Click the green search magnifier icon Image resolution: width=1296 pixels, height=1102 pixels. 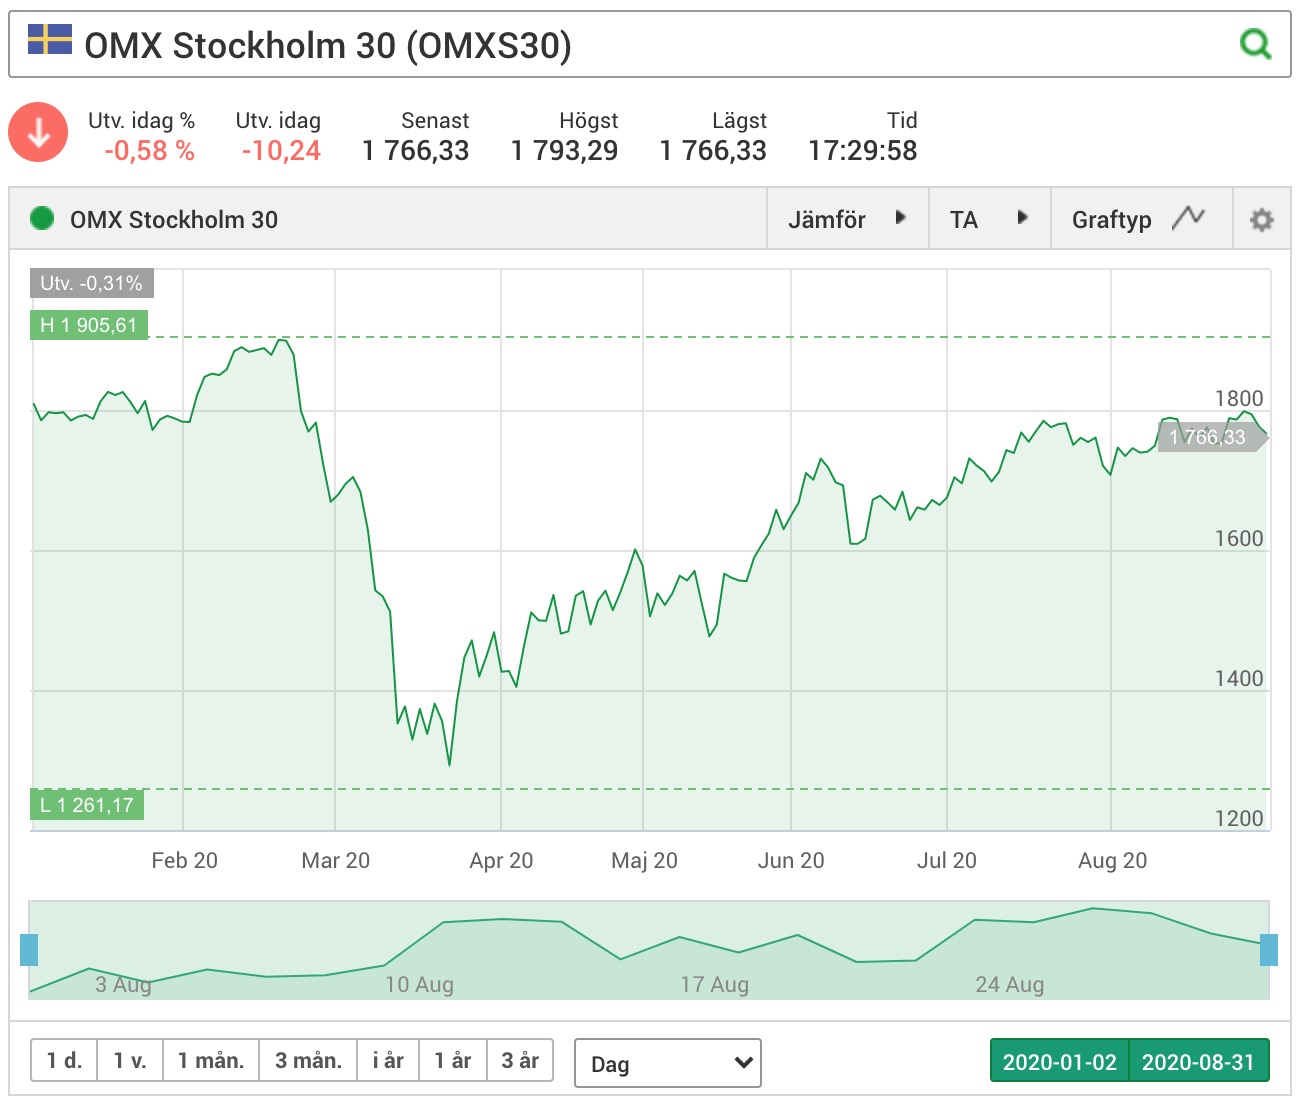[1255, 44]
